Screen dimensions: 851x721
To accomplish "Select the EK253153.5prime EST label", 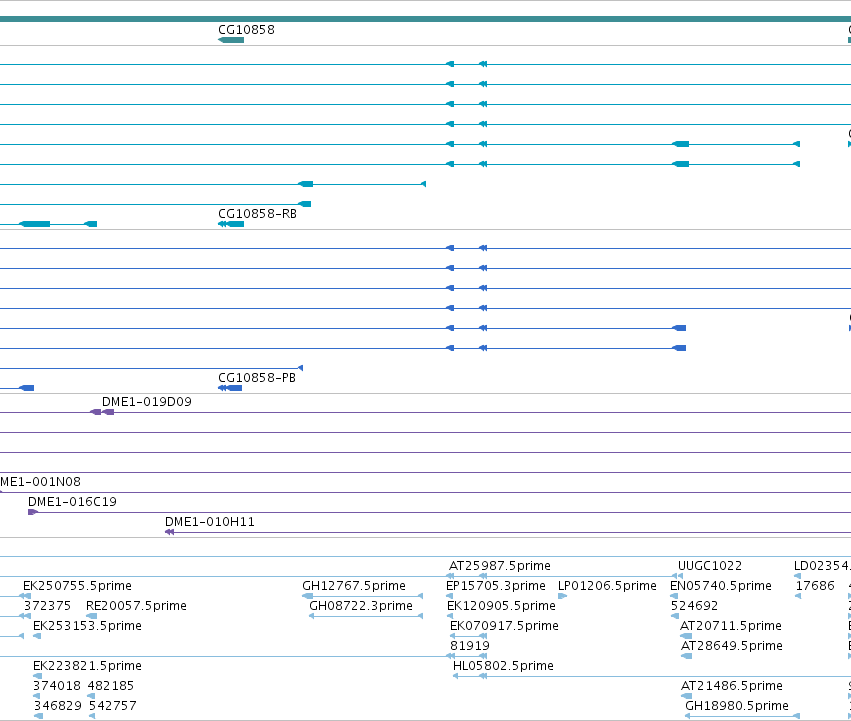I will coord(87,626).
